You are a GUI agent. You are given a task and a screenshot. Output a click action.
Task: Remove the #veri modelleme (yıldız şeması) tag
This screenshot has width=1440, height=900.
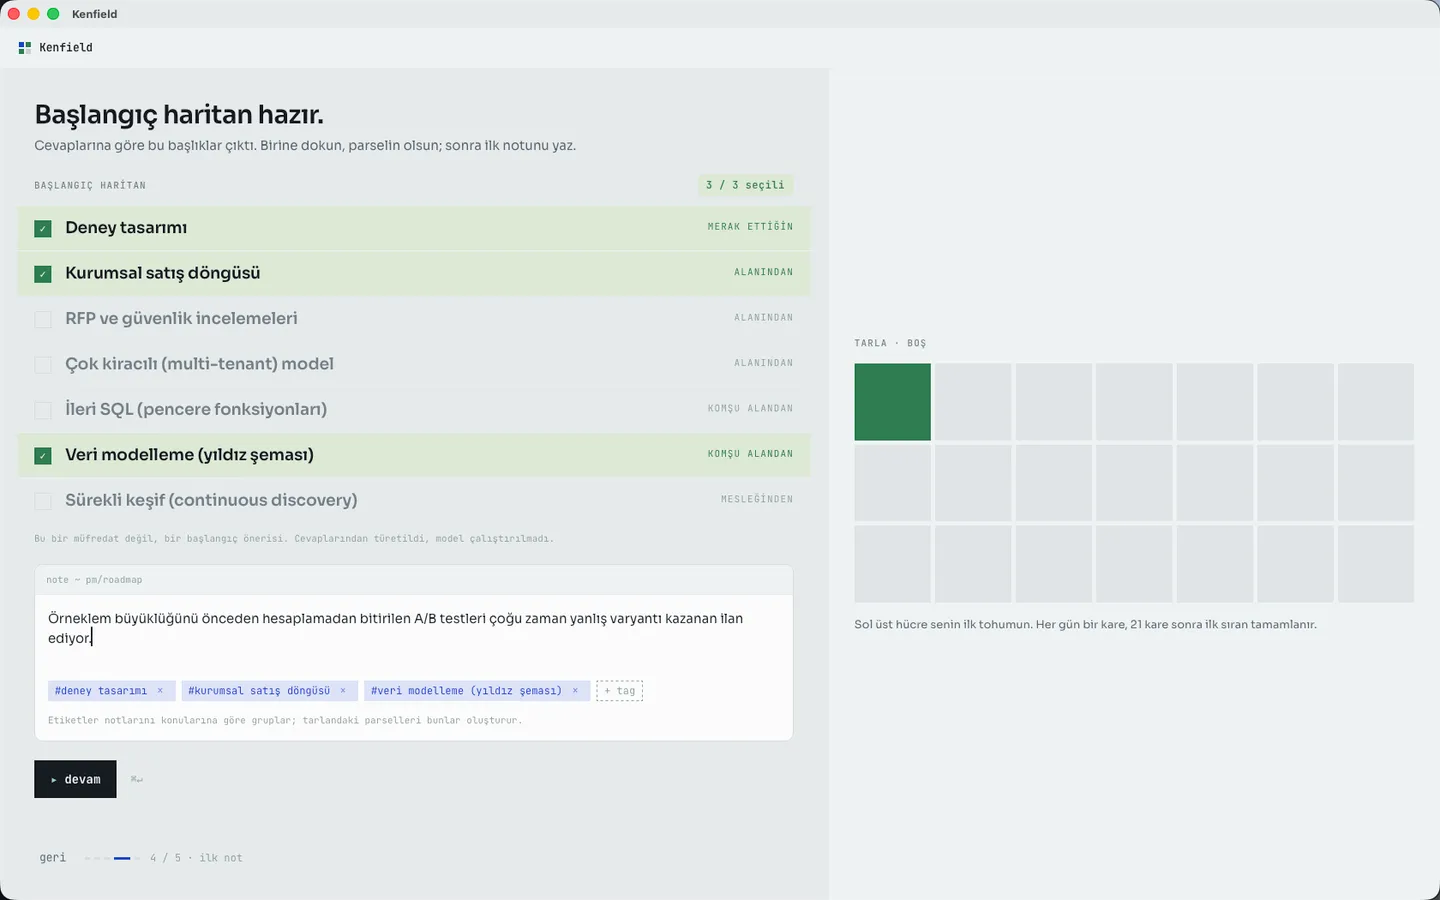(575, 691)
